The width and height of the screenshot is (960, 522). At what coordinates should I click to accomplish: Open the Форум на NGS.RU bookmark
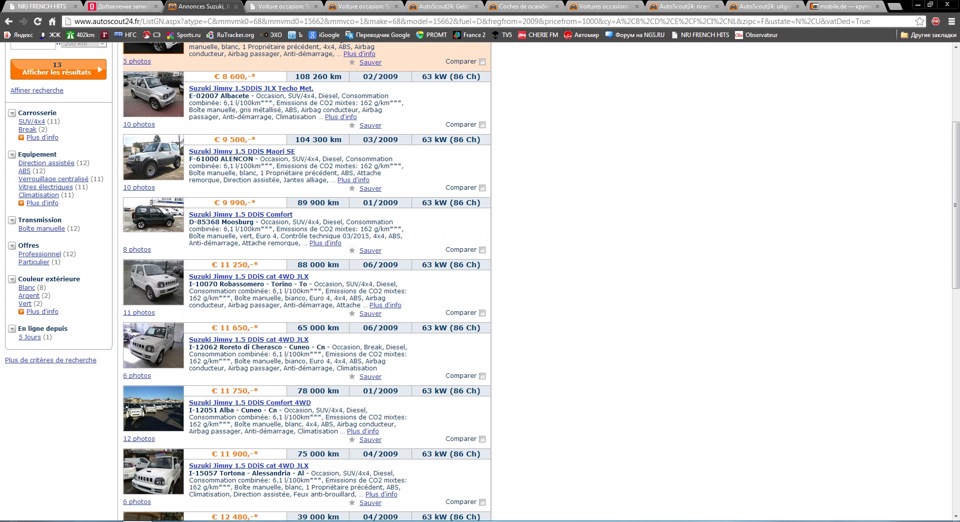(635, 35)
